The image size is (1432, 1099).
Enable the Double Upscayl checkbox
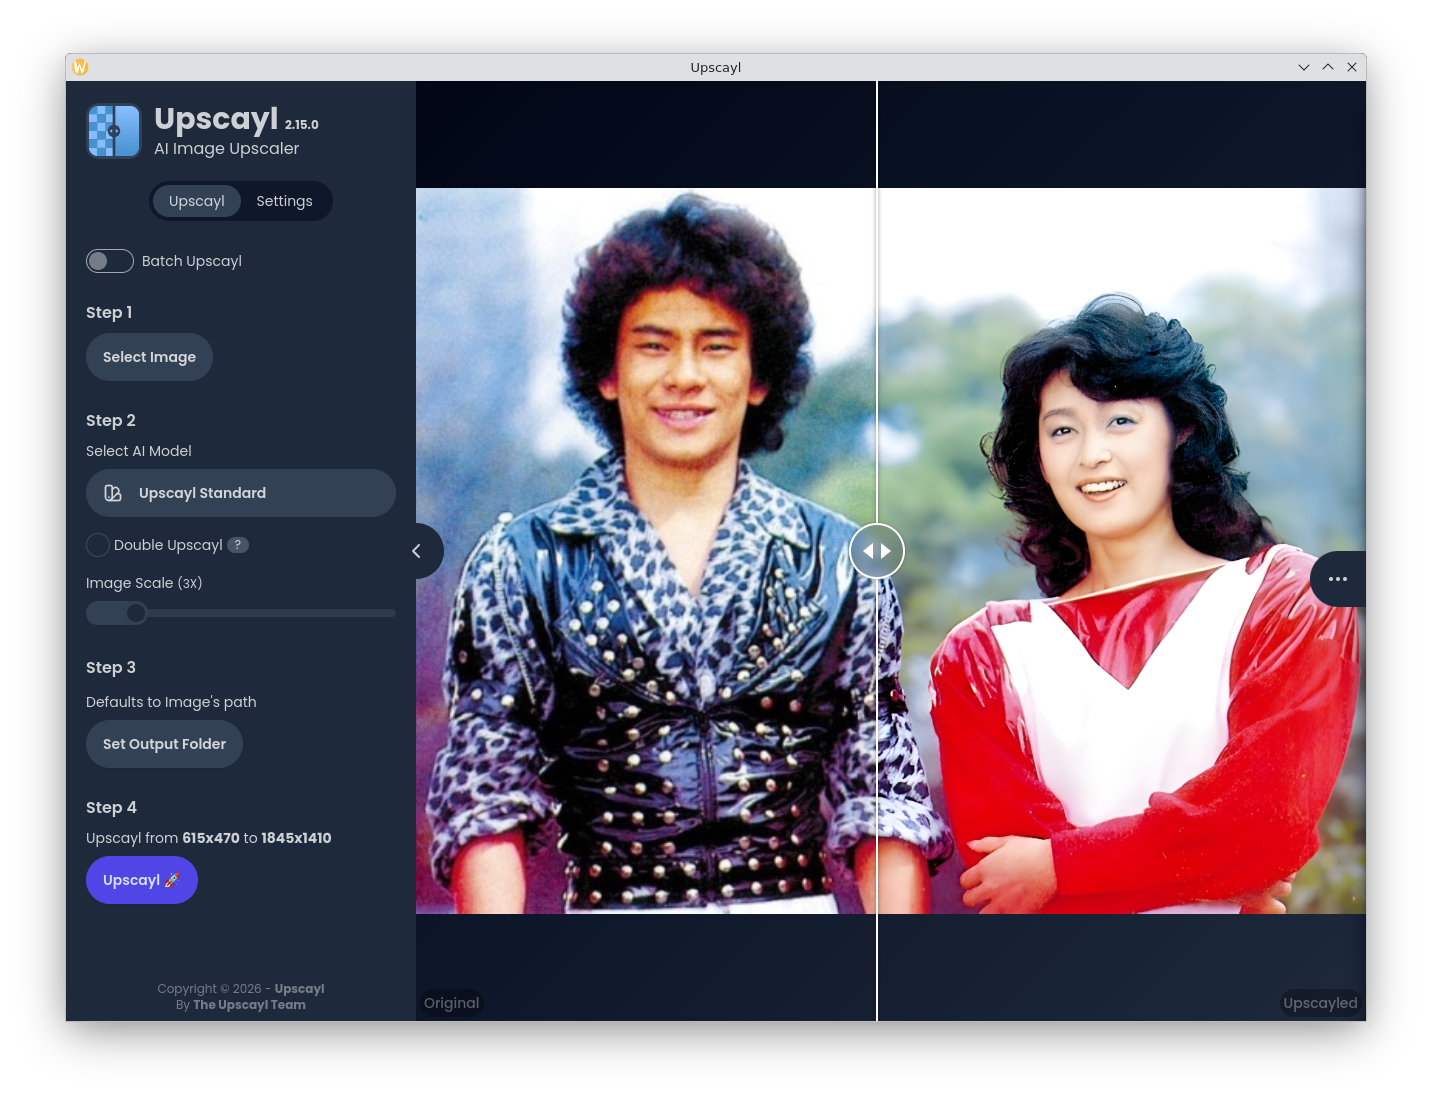[98, 545]
